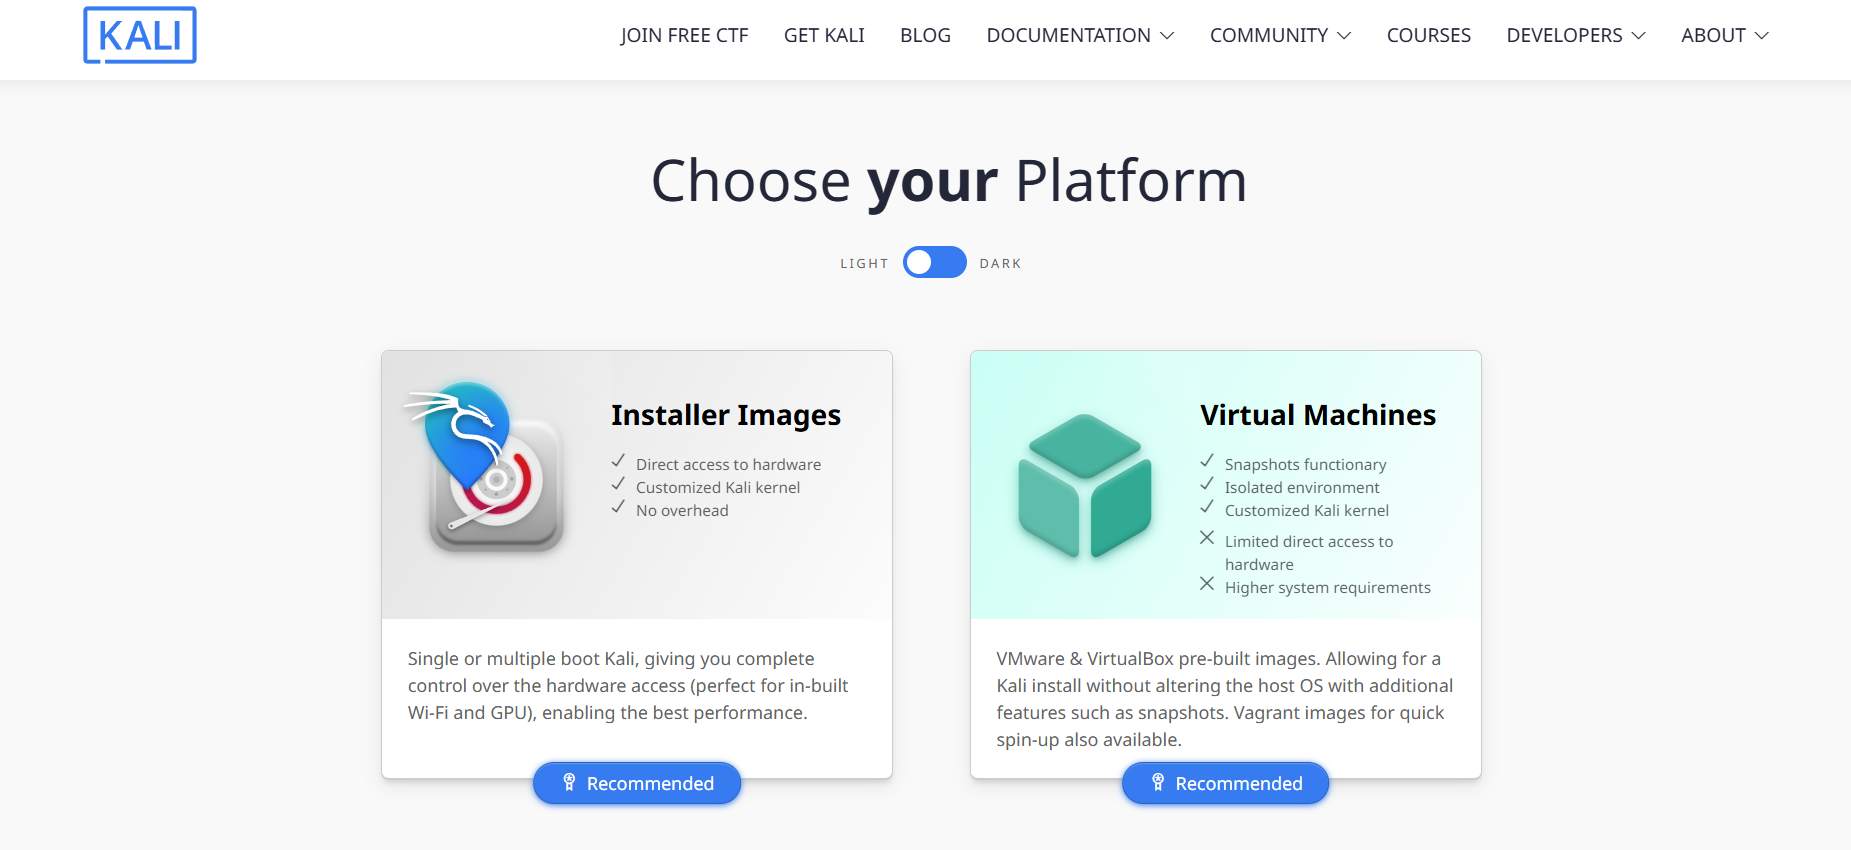Click the DARK theme label

click(x=1000, y=263)
